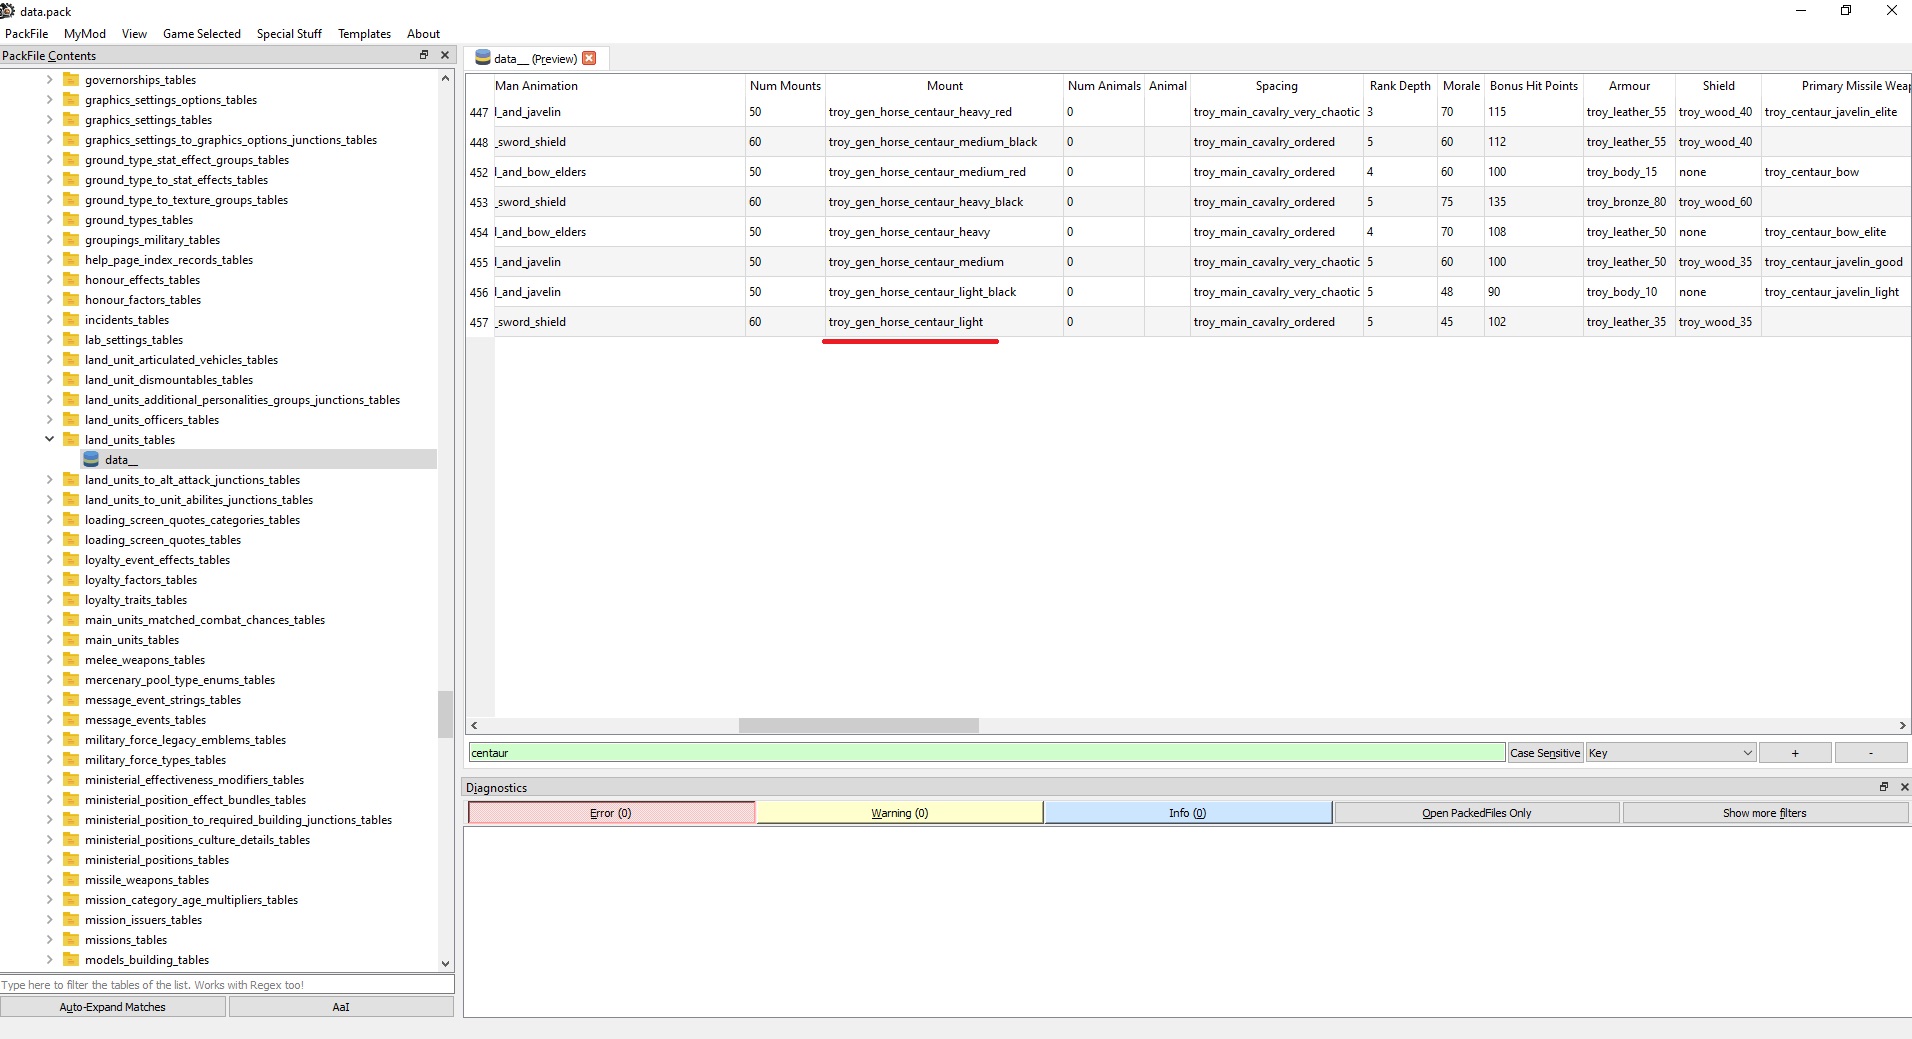Viewport: 1912px width, 1039px height.
Task: Open the View menu
Action: [134, 33]
